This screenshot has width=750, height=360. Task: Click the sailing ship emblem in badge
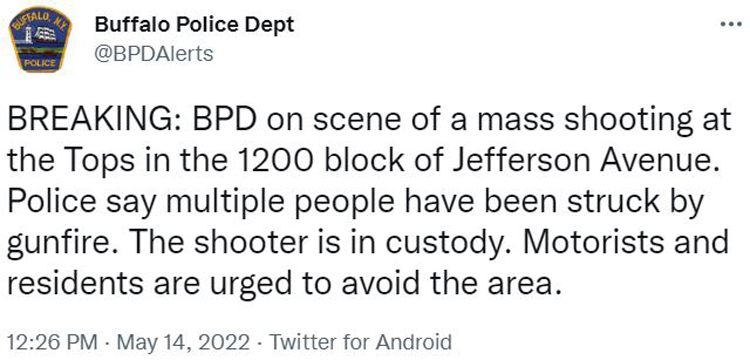pos(47,33)
